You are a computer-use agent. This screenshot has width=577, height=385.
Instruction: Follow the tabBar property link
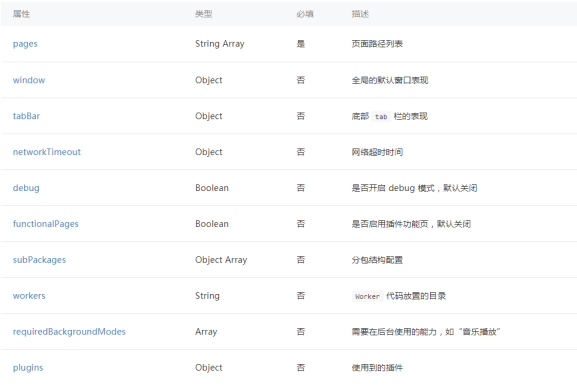point(26,116)
